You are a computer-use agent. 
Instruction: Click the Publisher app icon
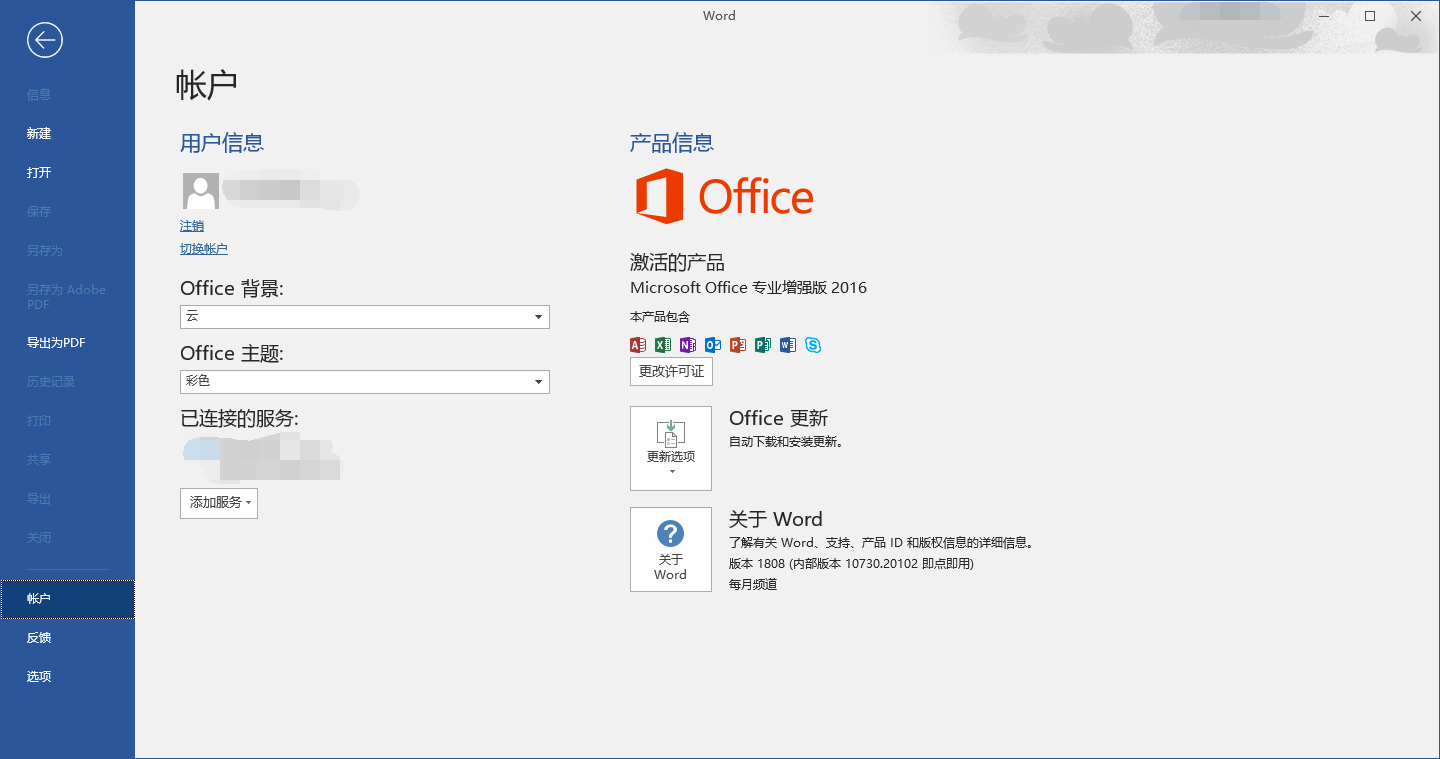(x=763, y=345)
